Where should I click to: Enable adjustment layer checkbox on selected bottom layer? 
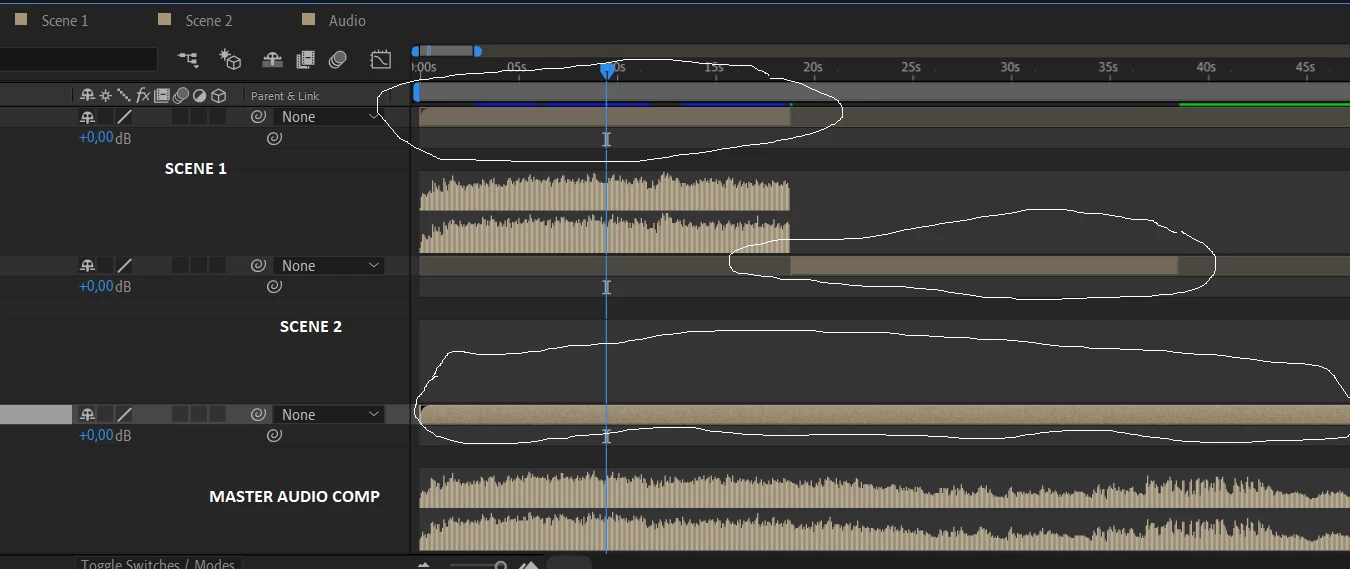pos(198,414)
